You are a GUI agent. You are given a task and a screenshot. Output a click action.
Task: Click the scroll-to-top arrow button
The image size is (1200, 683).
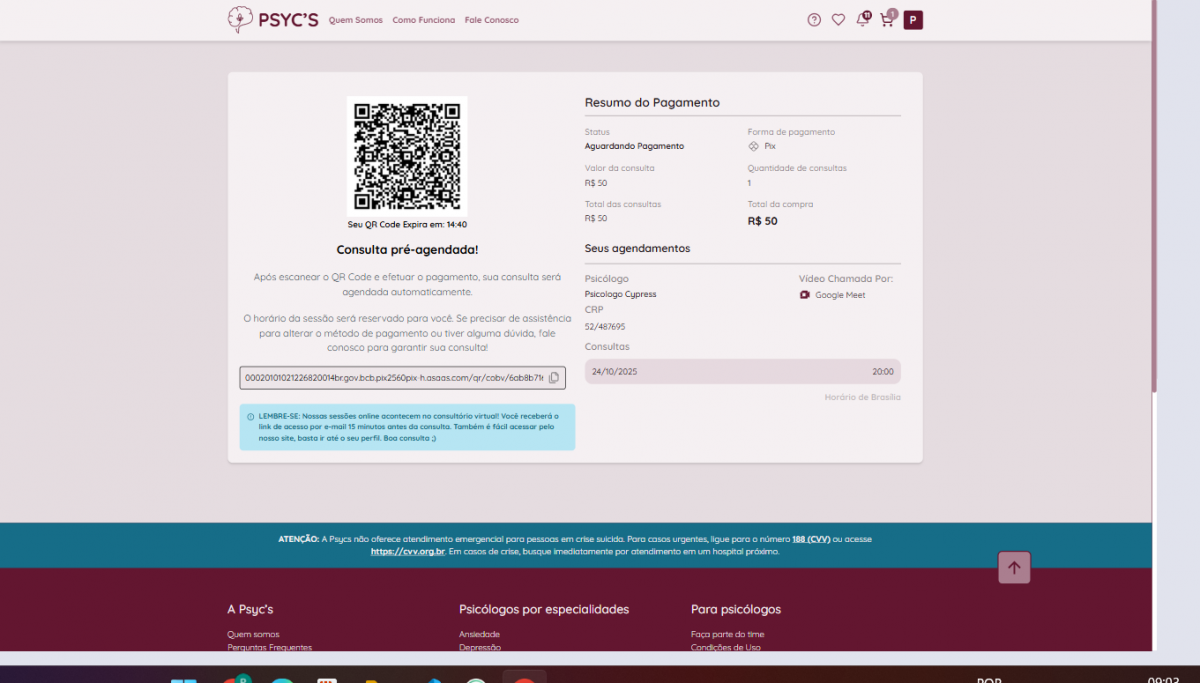click(x=1014, y=568)
